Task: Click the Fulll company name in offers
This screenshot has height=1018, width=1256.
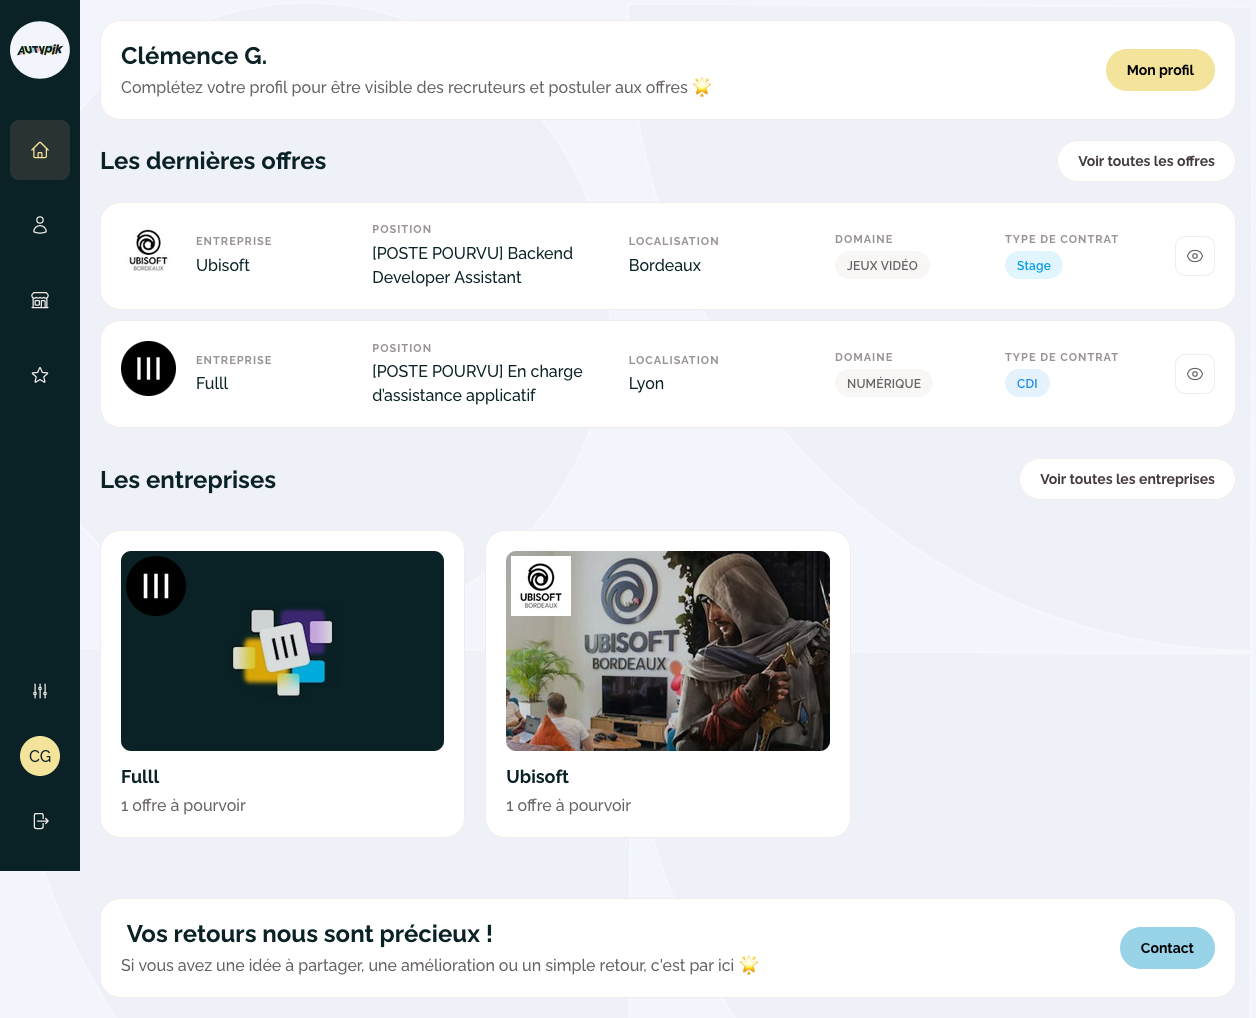Action: [x=212, y=383]
